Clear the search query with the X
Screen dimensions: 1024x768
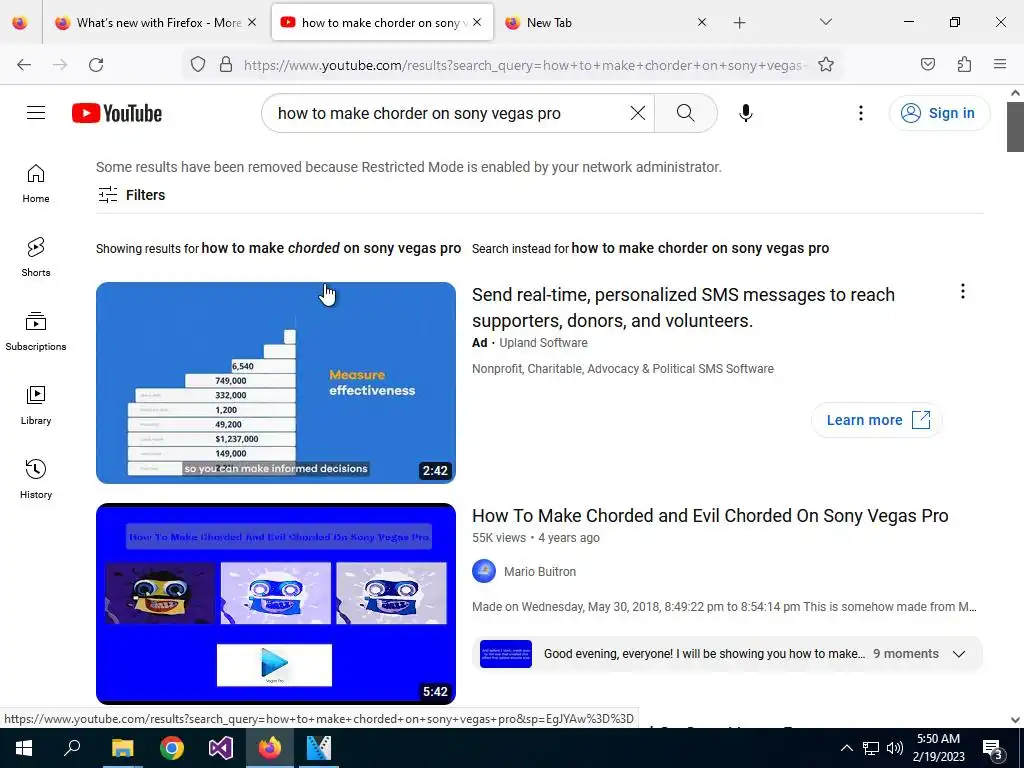coord(637,113)
